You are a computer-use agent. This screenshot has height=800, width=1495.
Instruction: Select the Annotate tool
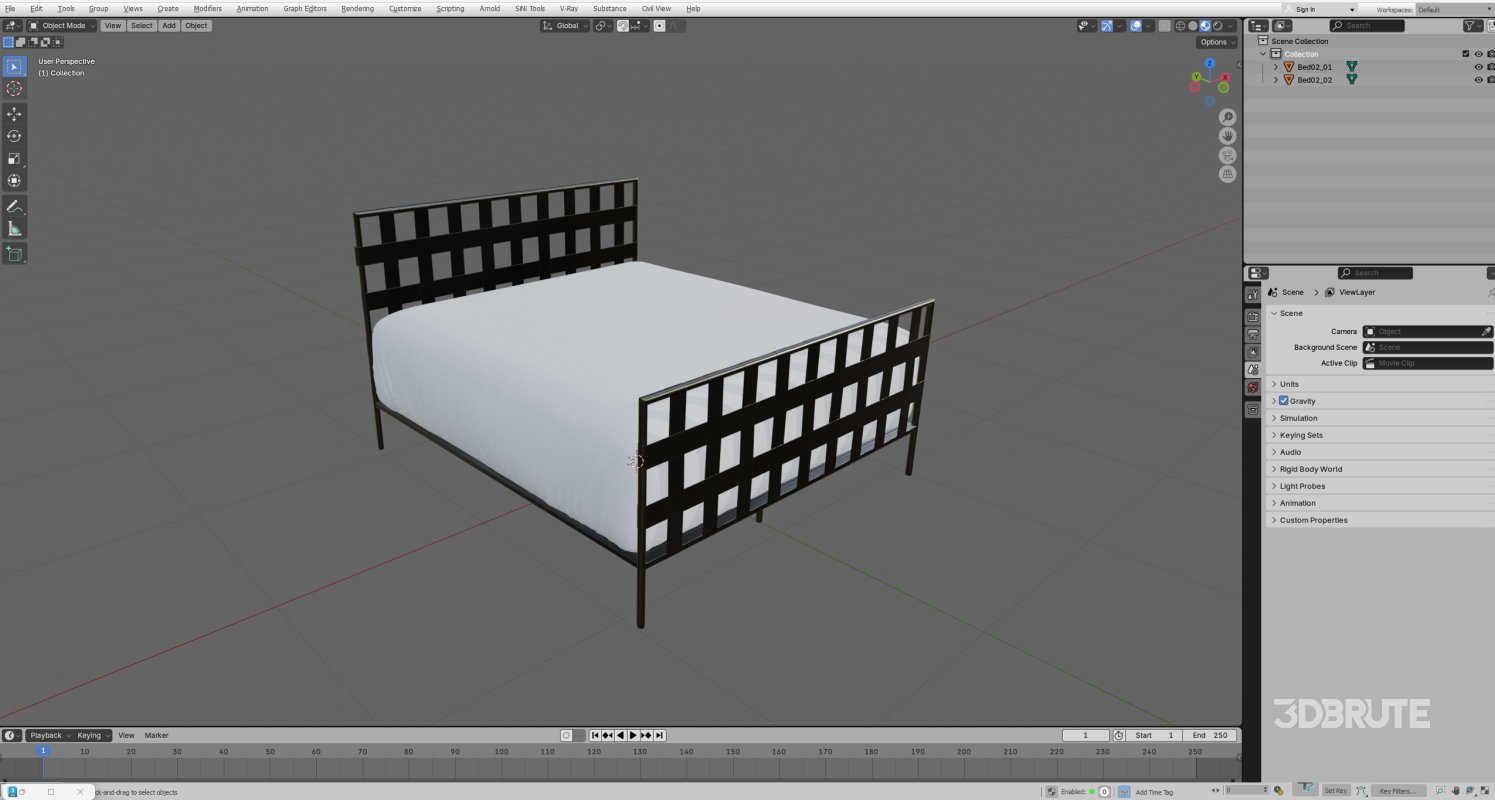(x=14, y=206)
